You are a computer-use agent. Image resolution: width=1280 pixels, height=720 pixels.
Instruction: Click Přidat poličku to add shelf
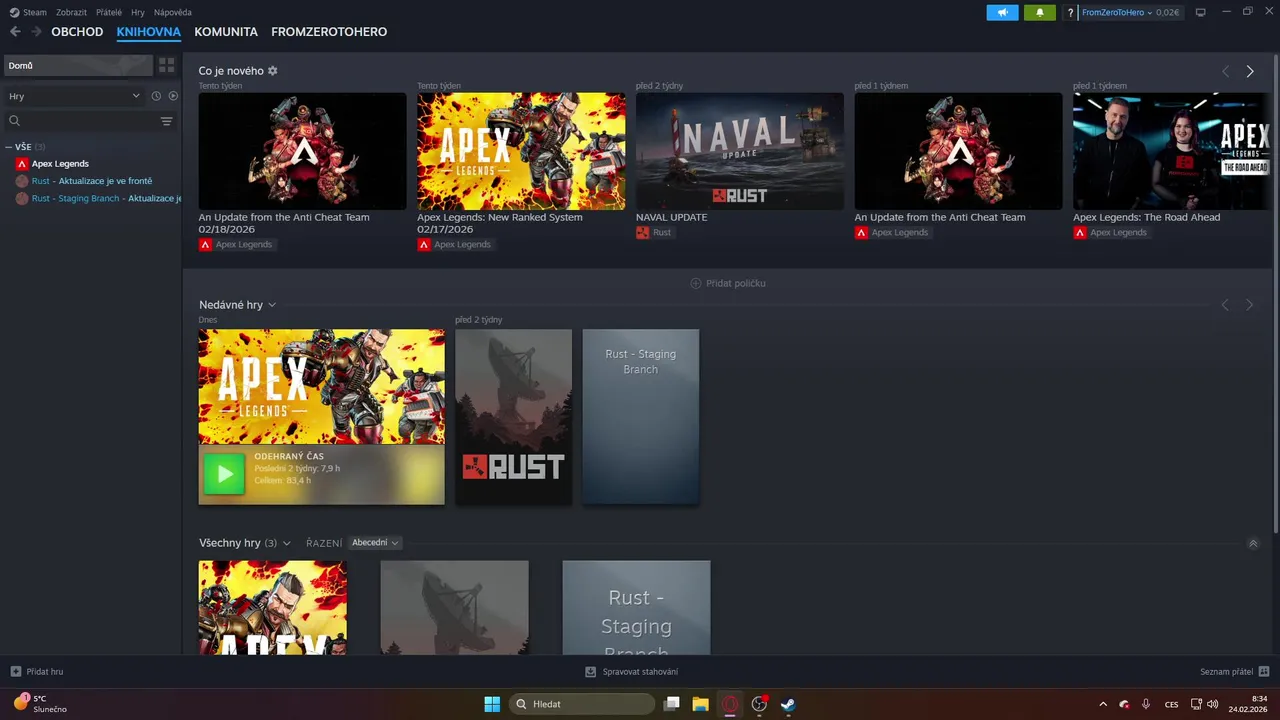736,284
